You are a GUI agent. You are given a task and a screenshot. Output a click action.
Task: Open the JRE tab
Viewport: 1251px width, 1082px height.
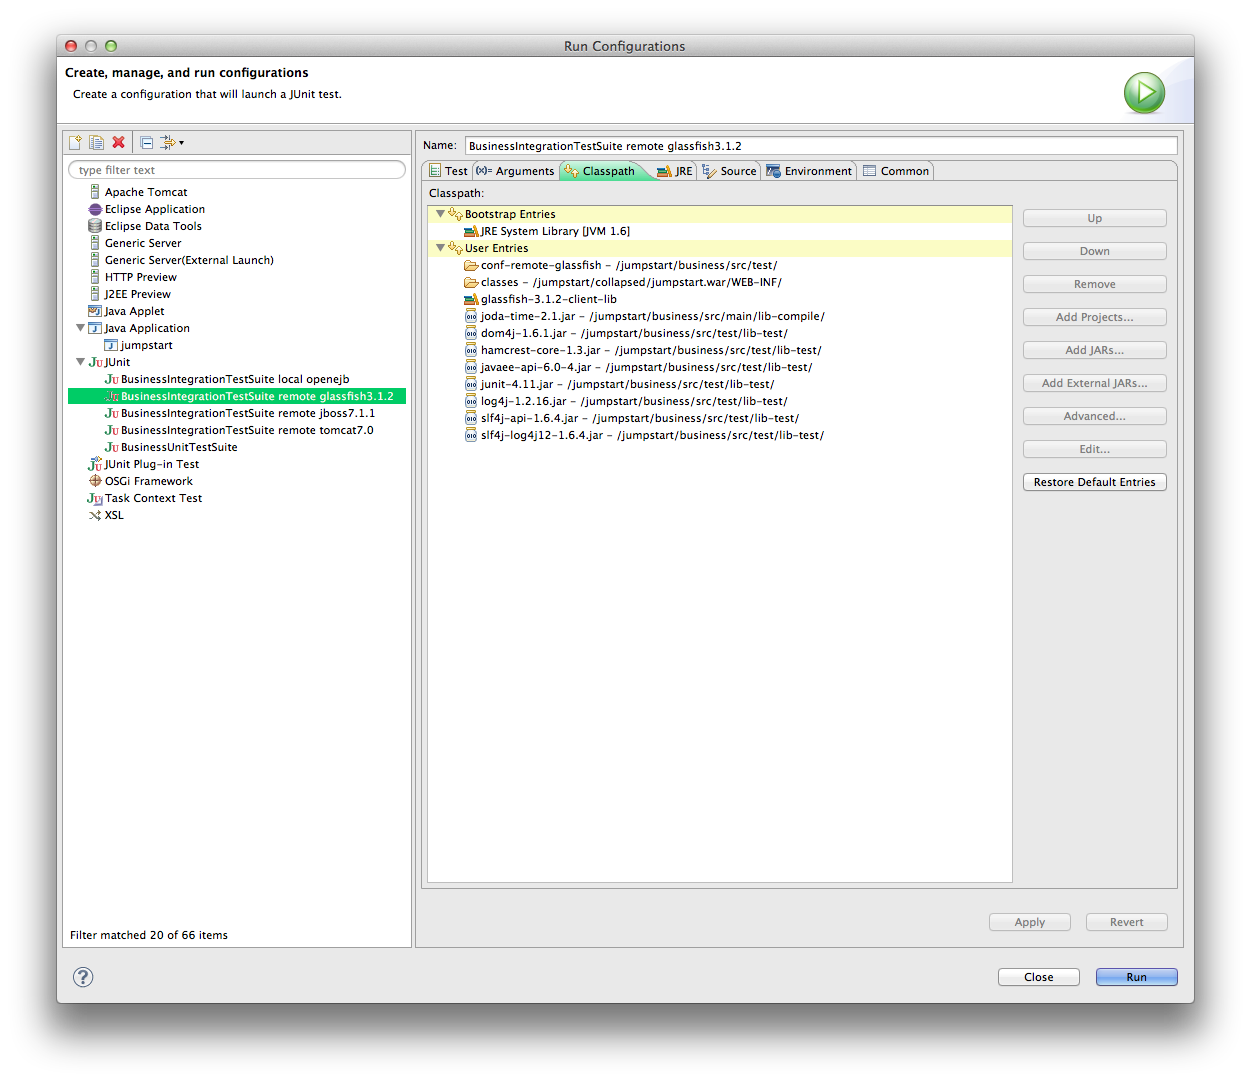675,171
